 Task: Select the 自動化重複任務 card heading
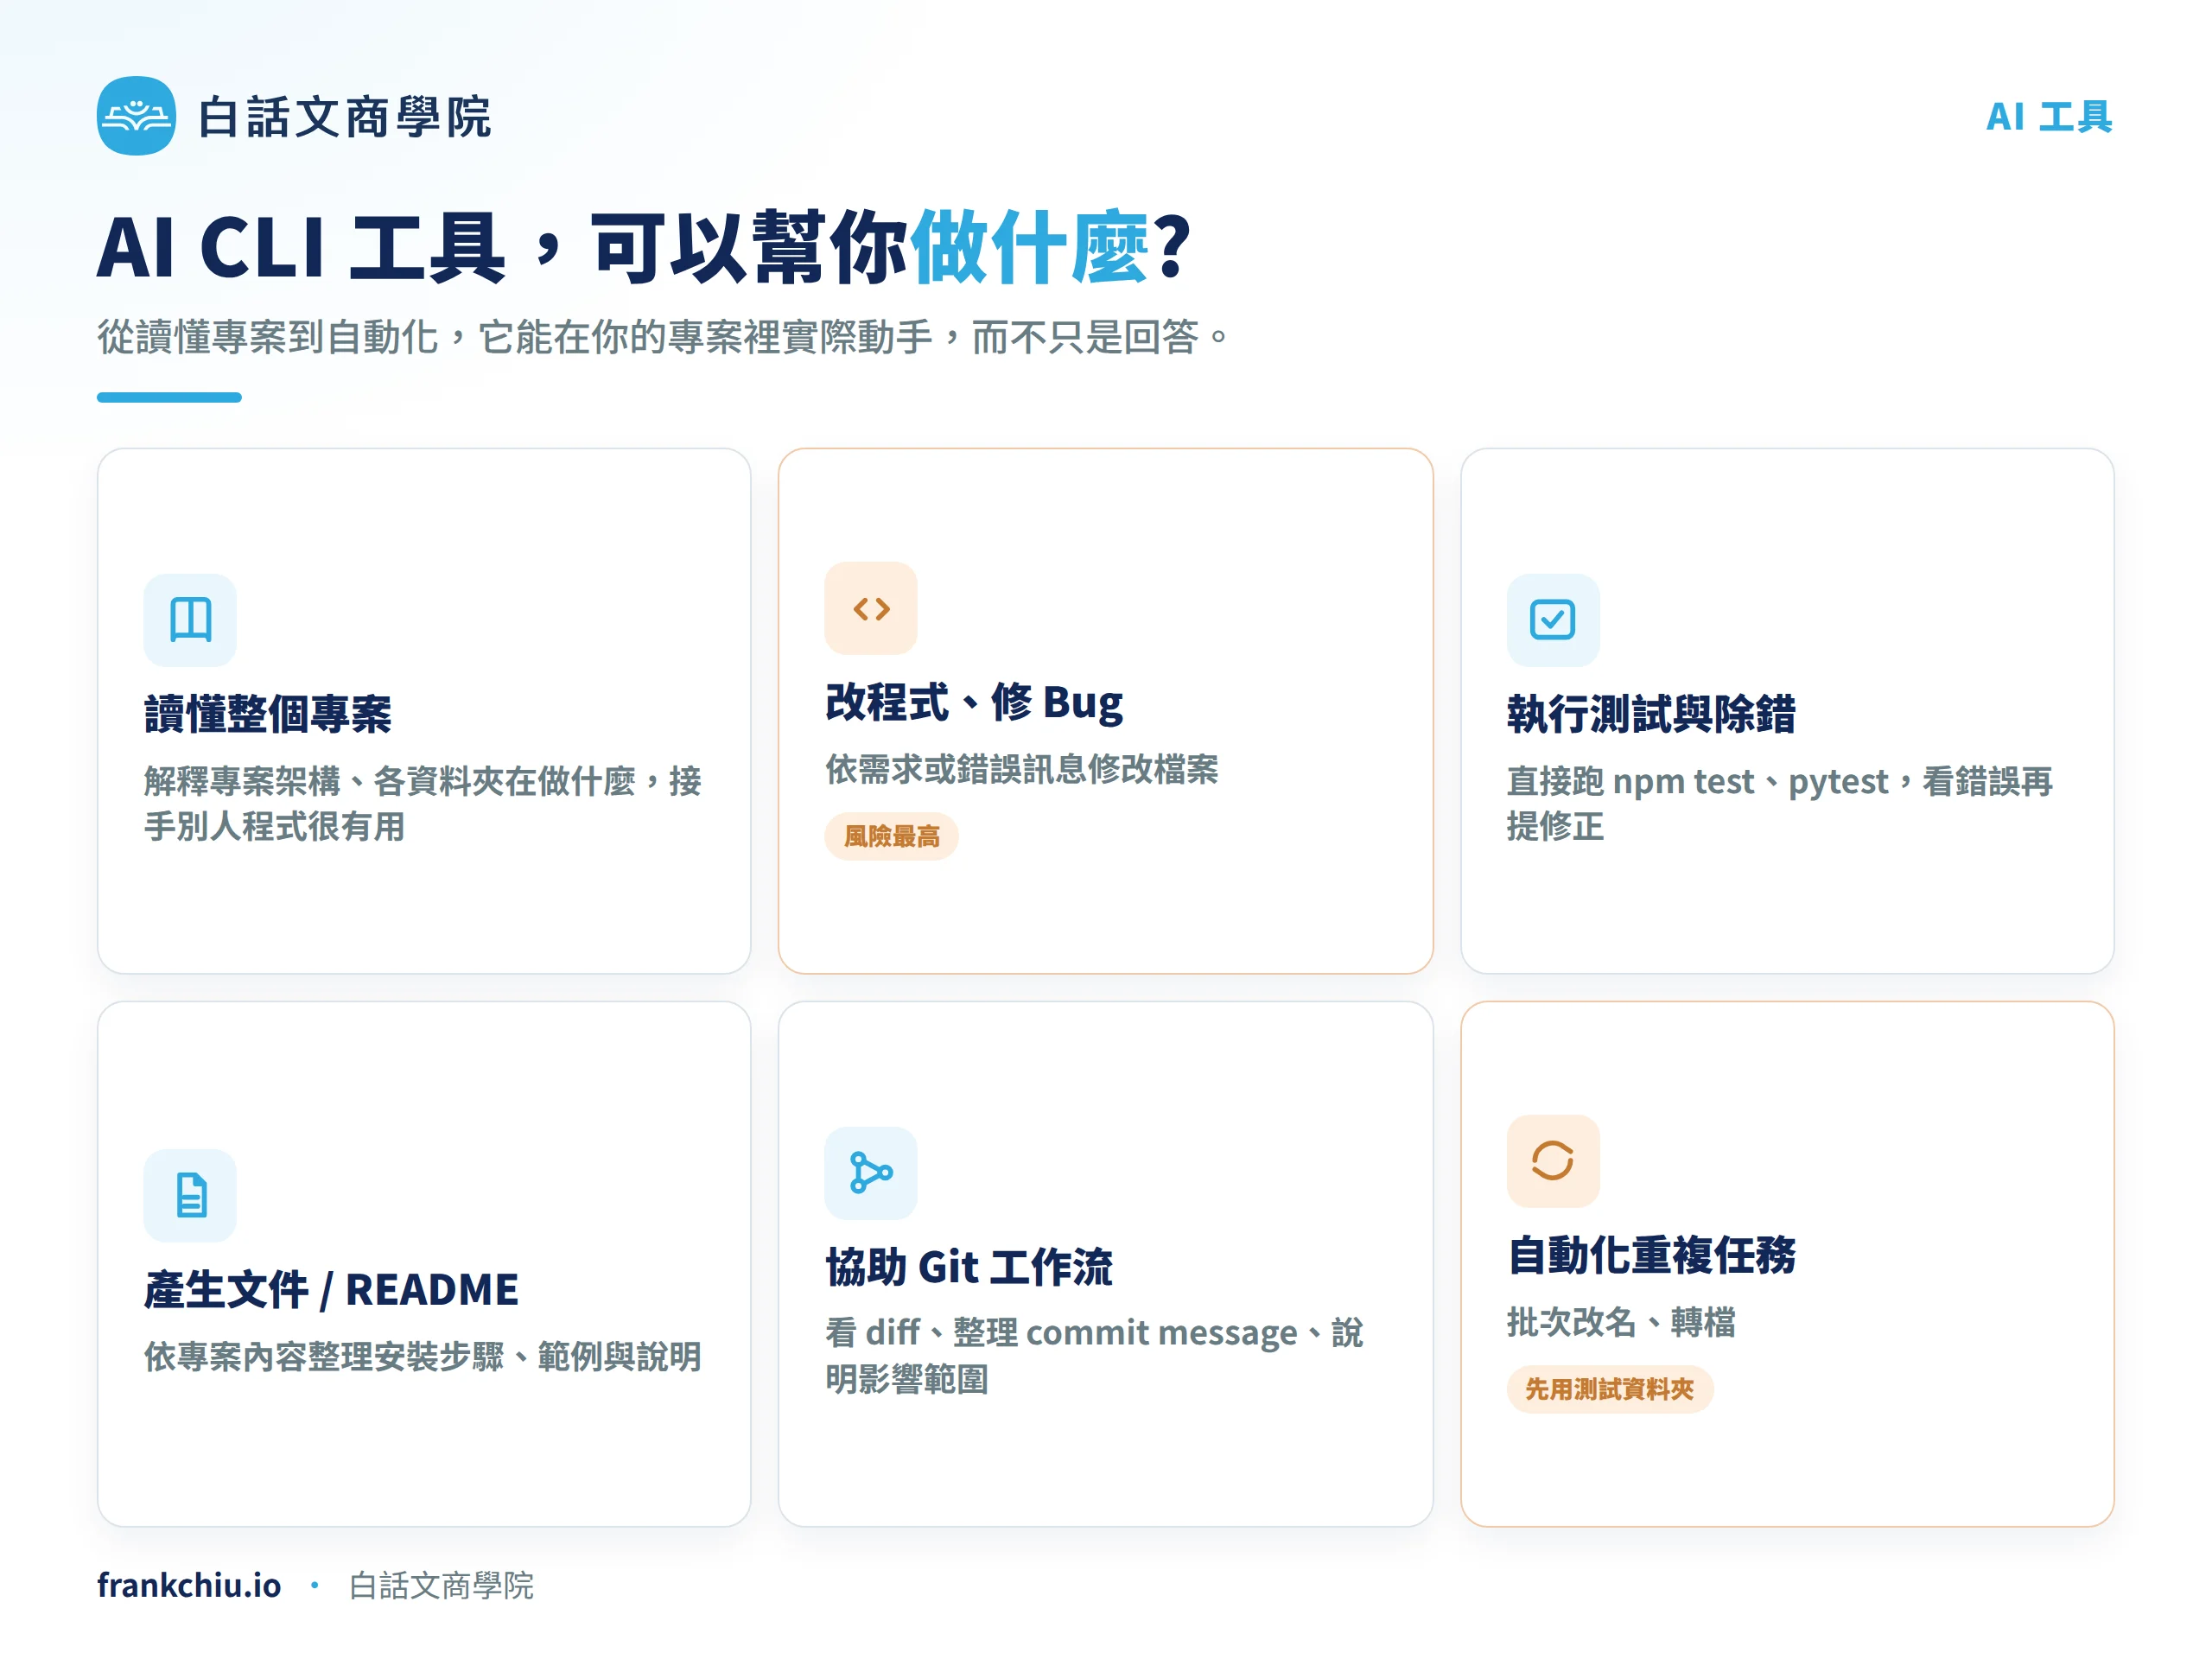[1651, 1255]
